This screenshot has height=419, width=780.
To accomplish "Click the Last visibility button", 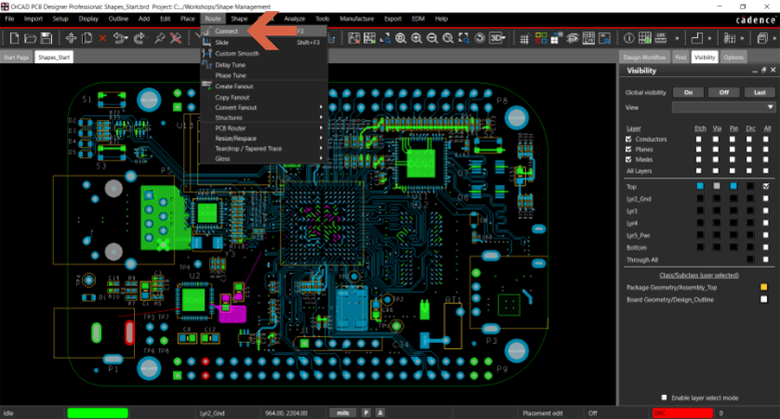I will tap(760, 93).
